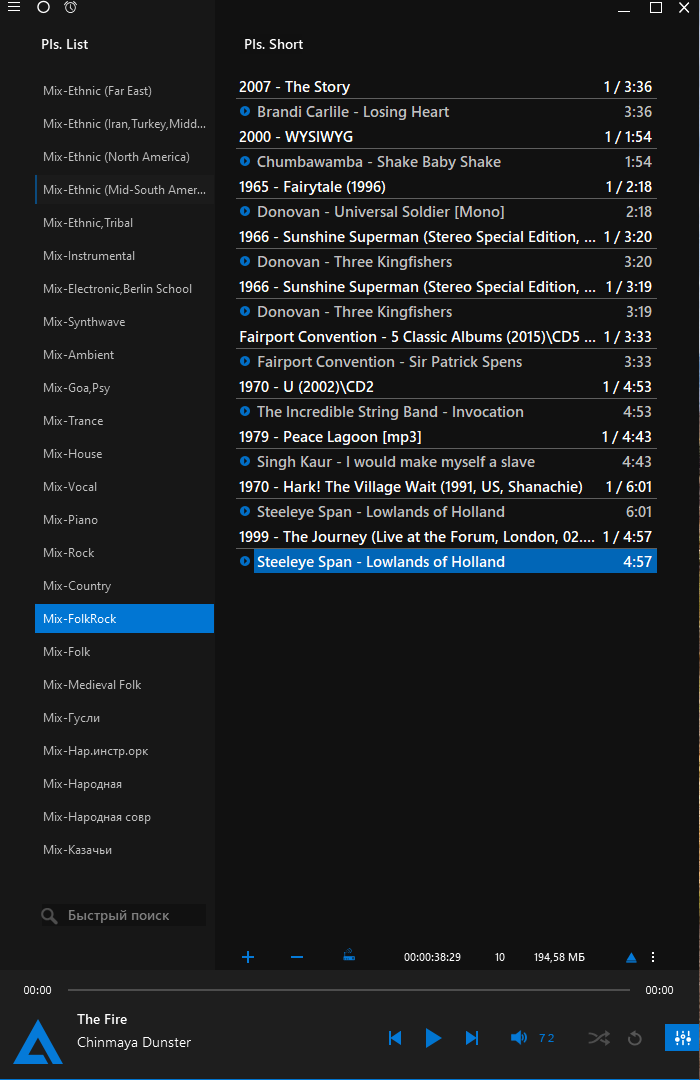This screenshot has height=1080, width=700.
Task: Mute the volume speaker icon
Action: pos(518,1038)
